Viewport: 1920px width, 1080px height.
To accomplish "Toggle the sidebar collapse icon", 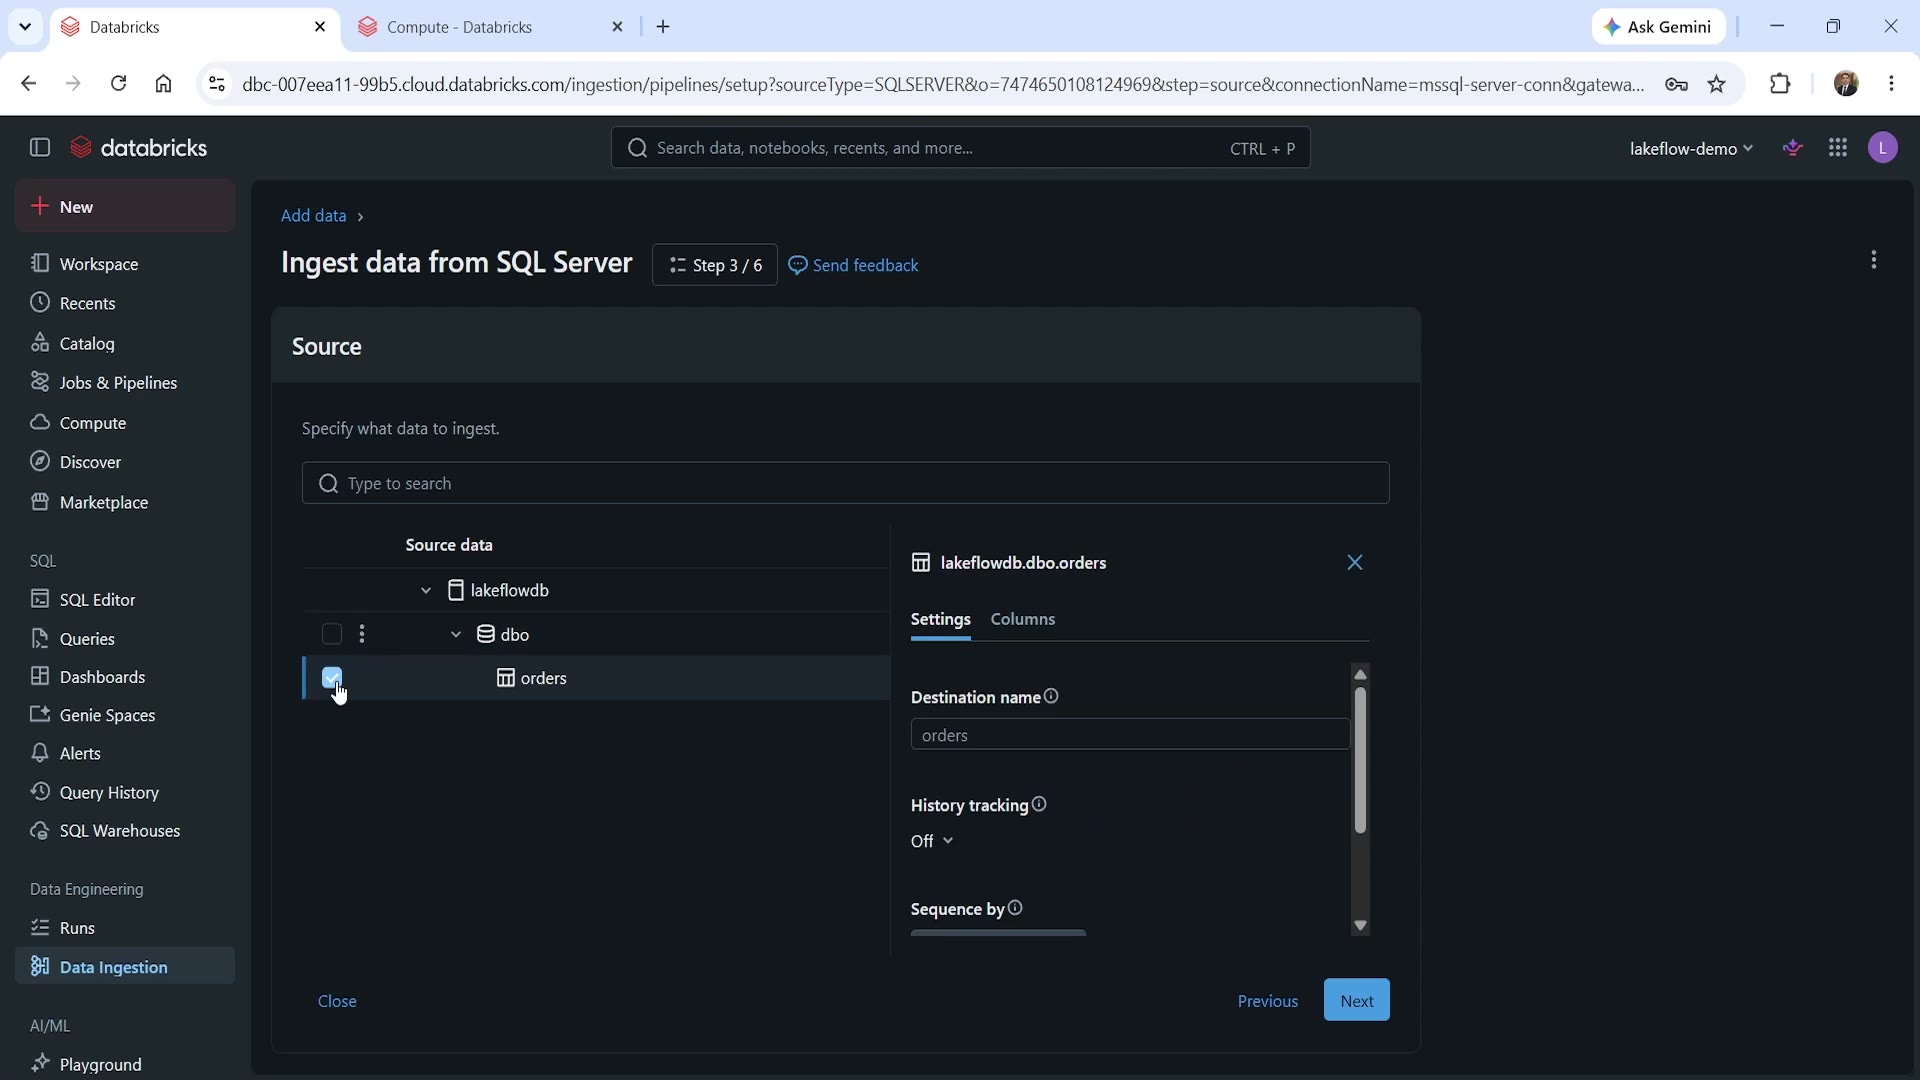I will pos(40,148).
